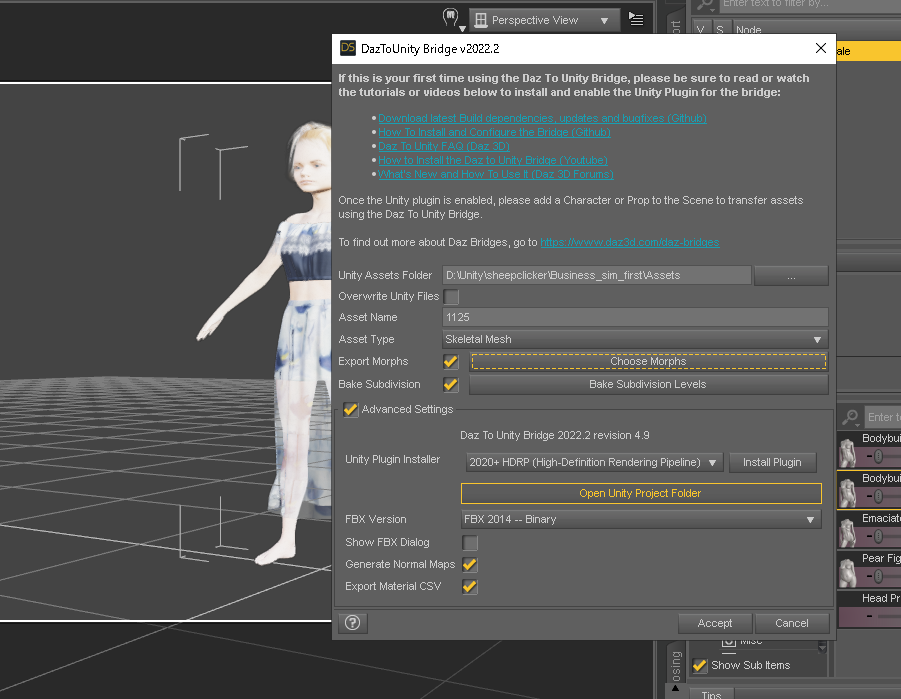The height and width of the screenshot is (699, 901).
Task: Open FBX Version dropdown
Action: point(641,519)
